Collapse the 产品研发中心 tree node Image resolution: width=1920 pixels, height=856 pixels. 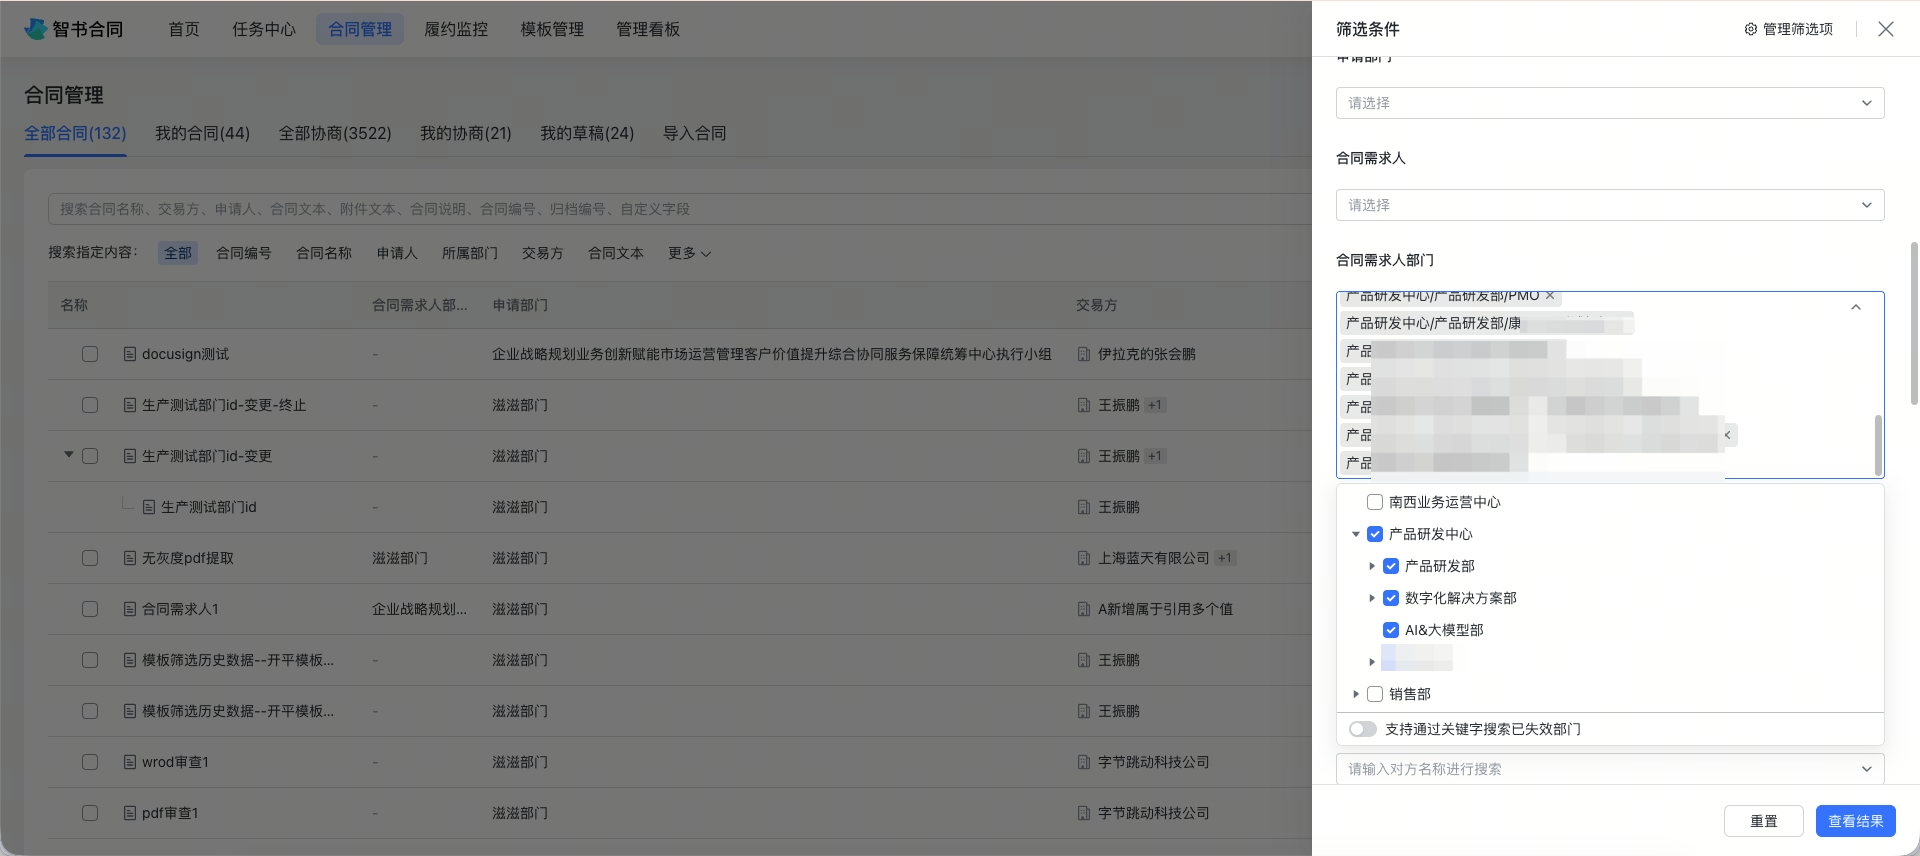(1356, 534)
